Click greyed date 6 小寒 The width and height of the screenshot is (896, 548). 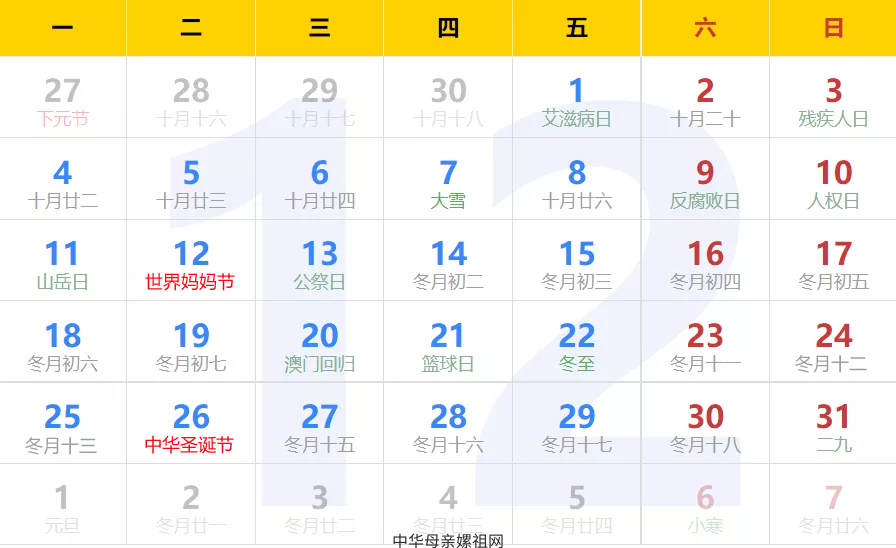(x=705, y=505)
